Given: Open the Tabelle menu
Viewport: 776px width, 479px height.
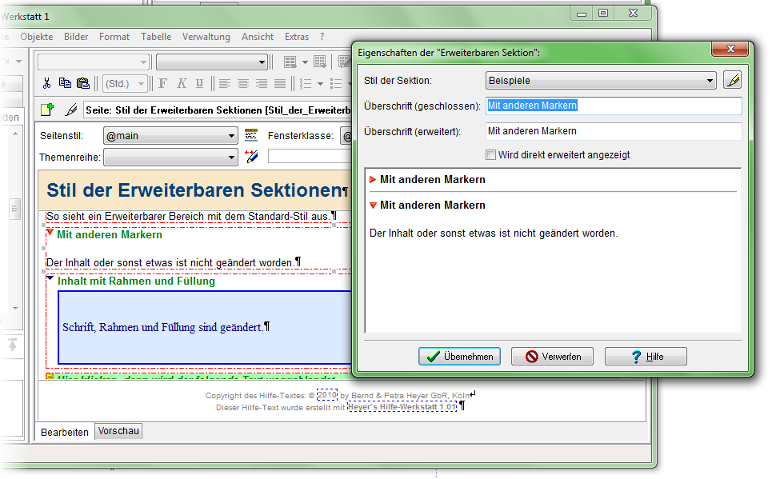Looking at the screenshot, I should (x=156, y=37).
